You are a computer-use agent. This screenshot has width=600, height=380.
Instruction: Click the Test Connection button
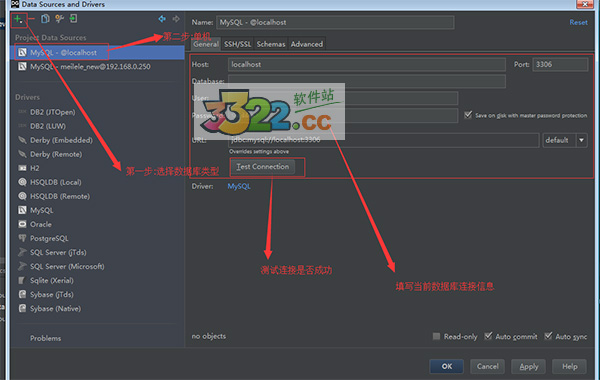[263, 167]
